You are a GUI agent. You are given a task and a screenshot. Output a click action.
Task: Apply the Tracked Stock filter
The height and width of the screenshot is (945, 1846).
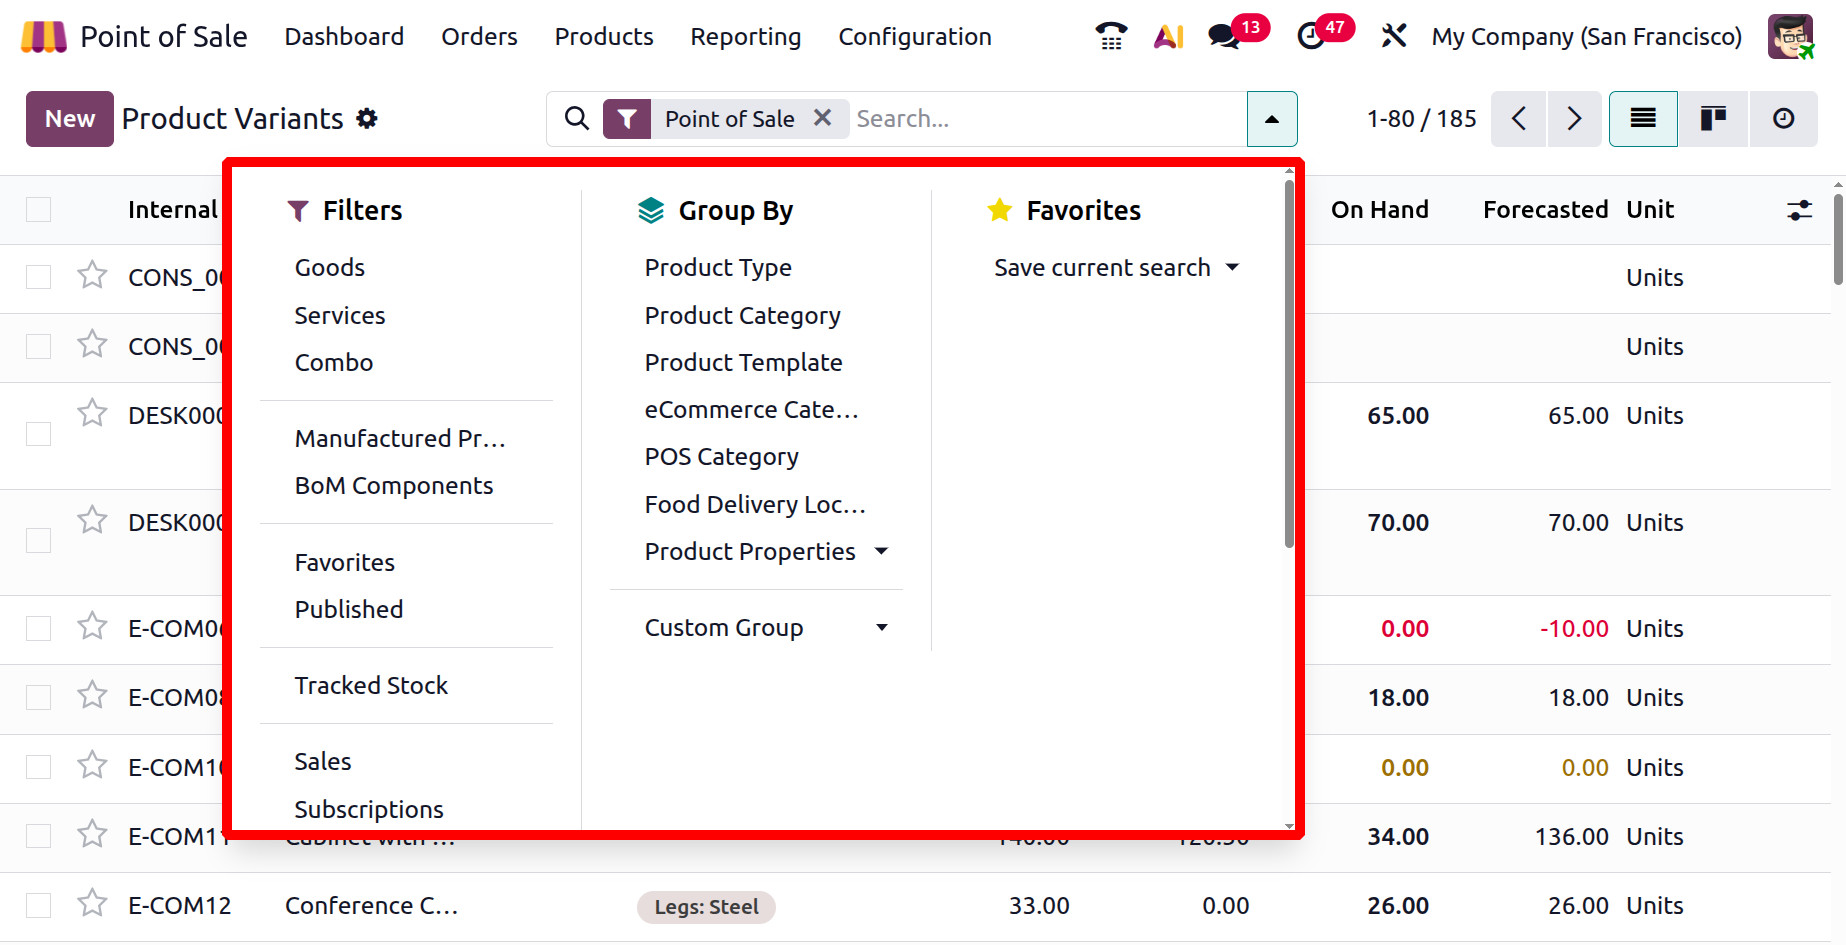click(x=371, y=686)
